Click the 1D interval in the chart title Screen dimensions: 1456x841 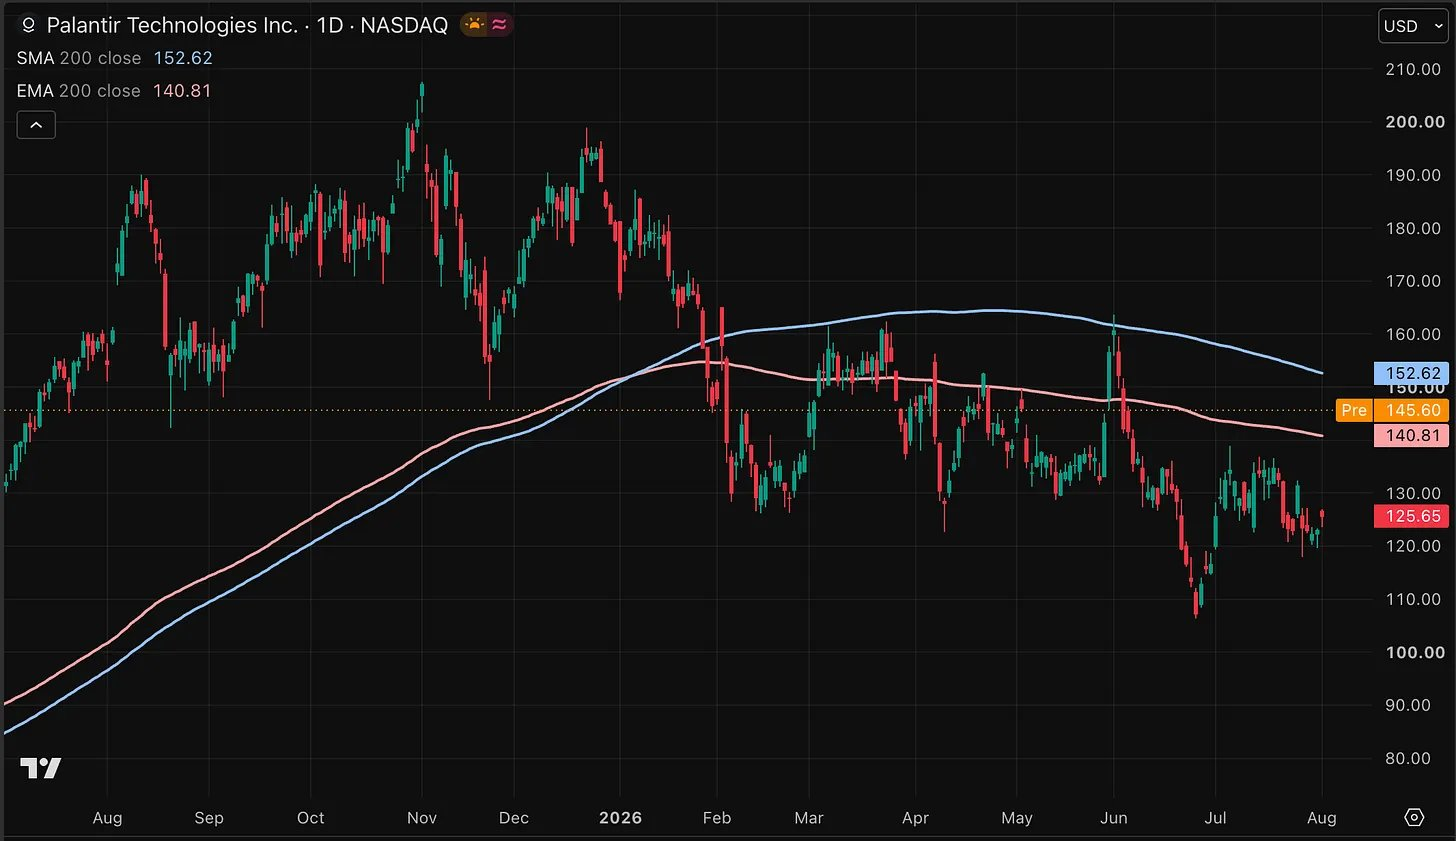330,25
